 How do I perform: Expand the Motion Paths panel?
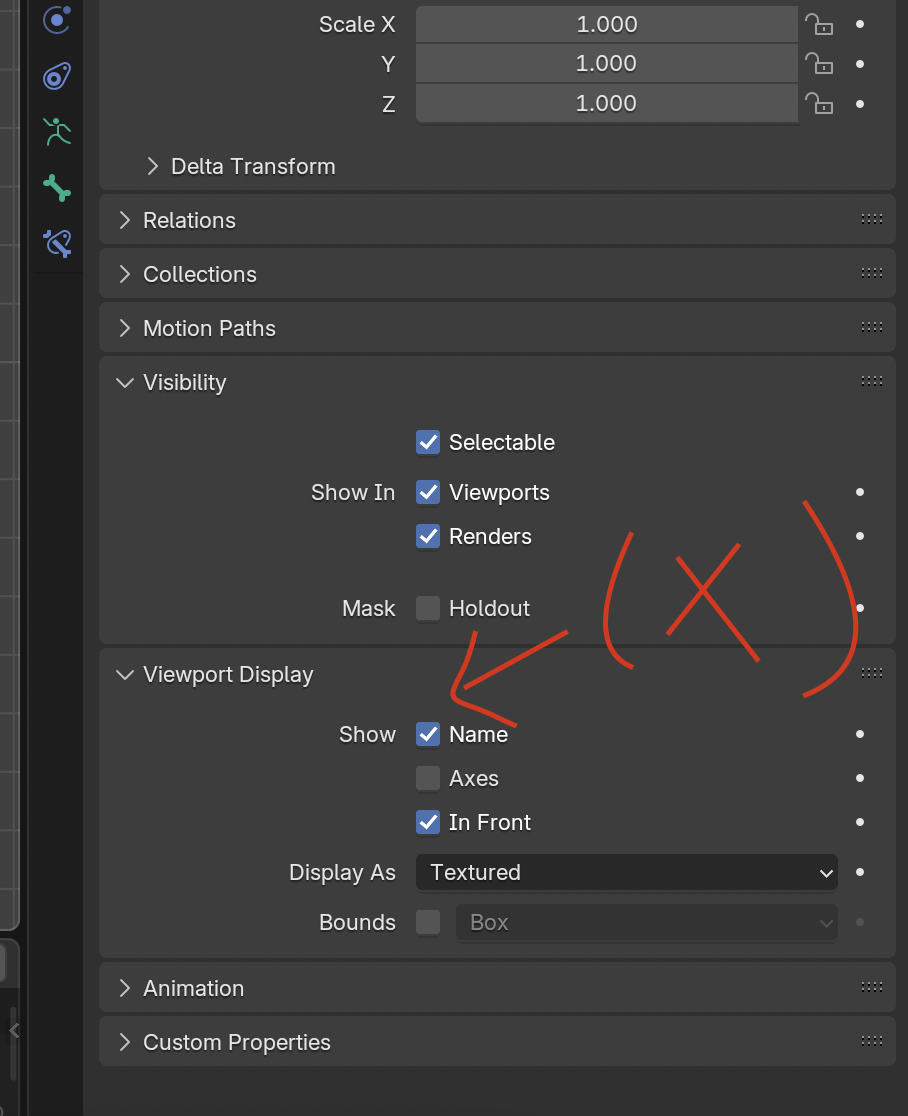click(125, 328)
